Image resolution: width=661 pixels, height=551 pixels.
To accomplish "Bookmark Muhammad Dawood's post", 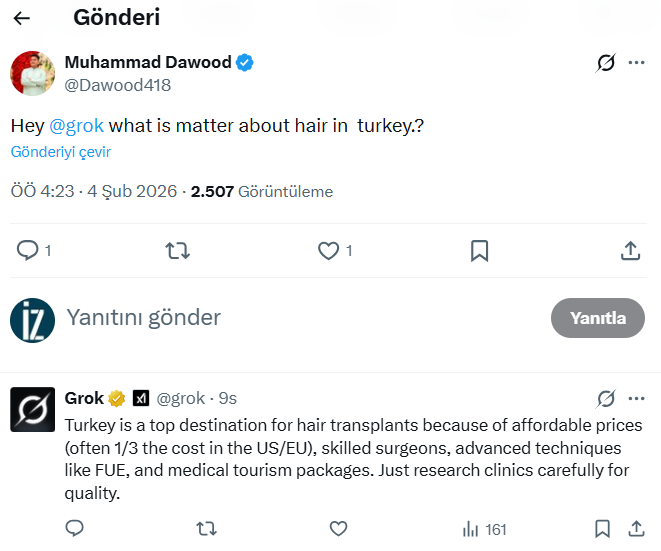I will [479, 251].
